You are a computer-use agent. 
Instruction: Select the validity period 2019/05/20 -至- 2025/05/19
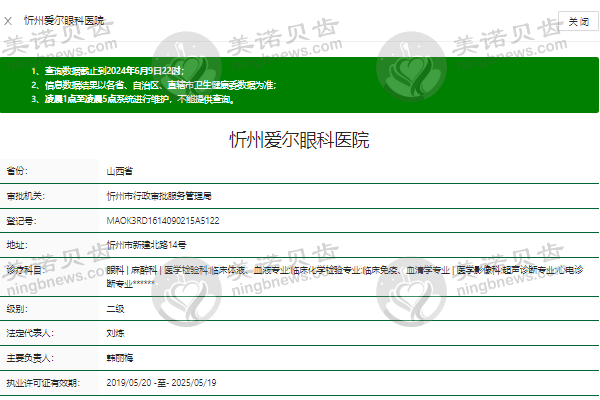pos(161,383)
